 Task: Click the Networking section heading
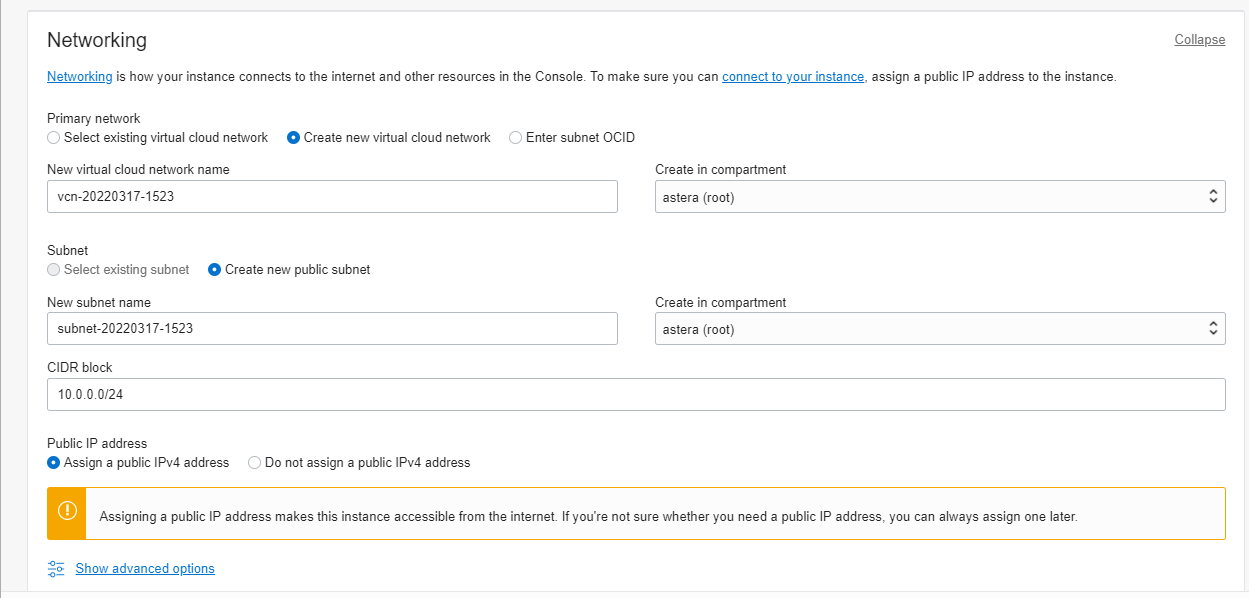(97, 40)
